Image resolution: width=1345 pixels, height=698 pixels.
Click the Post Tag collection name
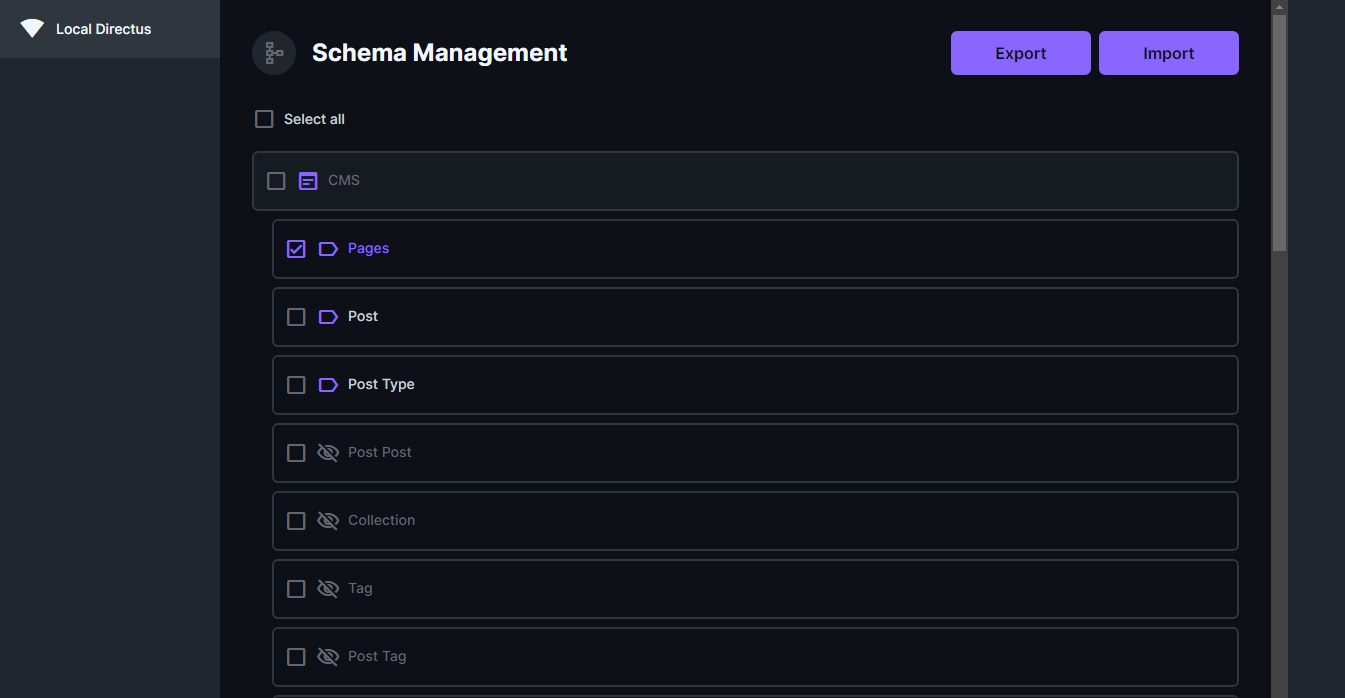point(377,656)
